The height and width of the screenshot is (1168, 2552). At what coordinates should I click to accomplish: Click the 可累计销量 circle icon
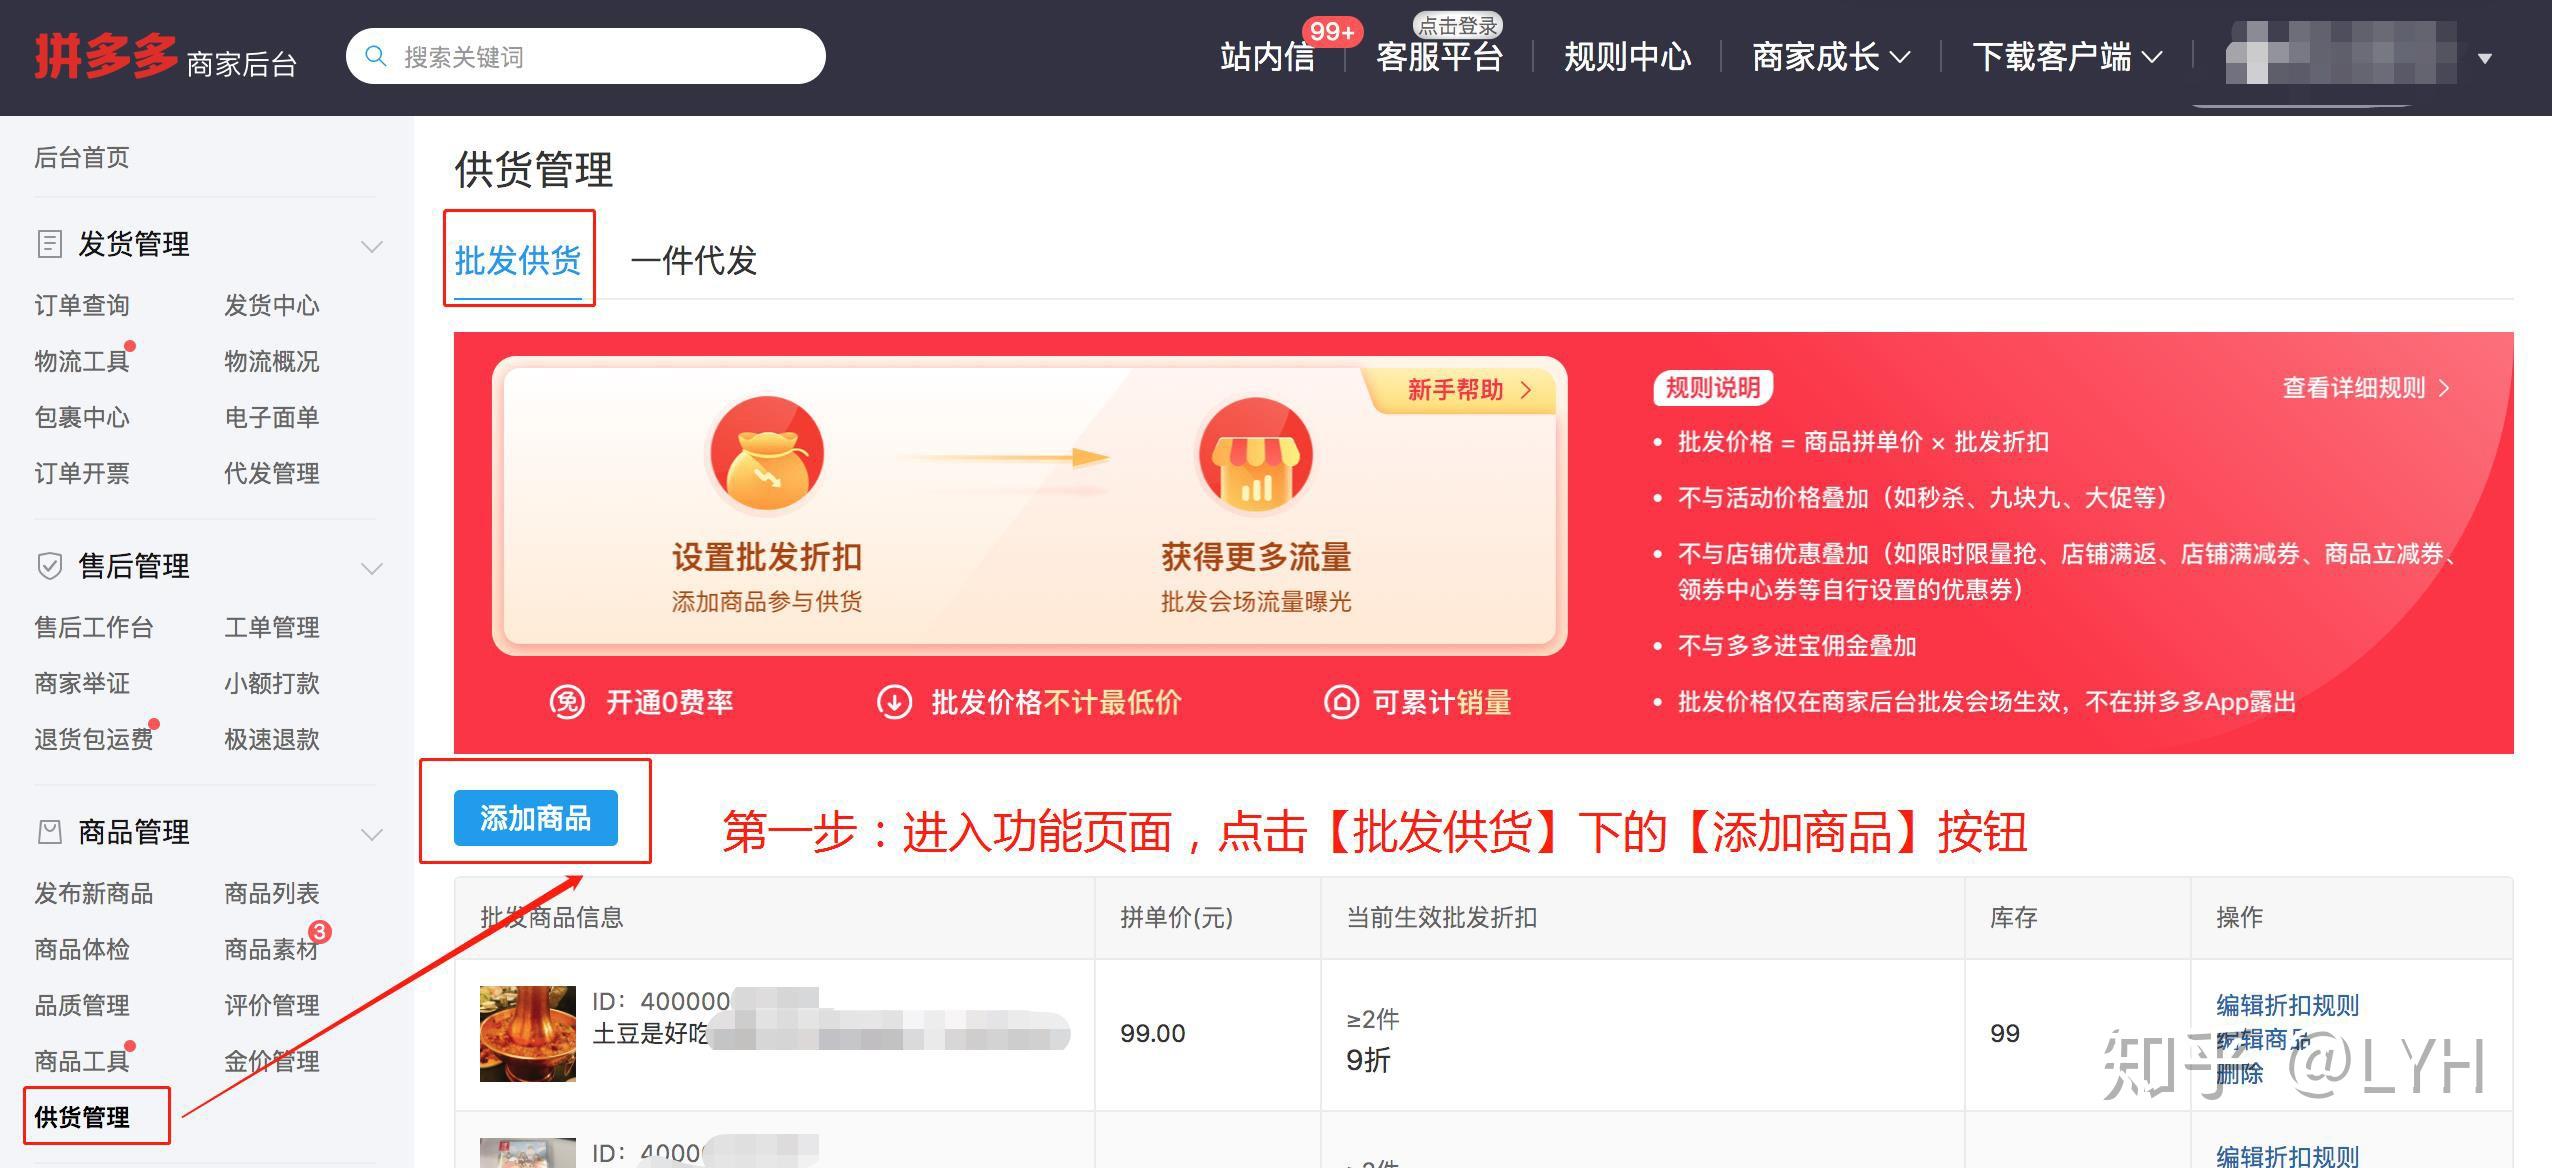click(1341, 702)
